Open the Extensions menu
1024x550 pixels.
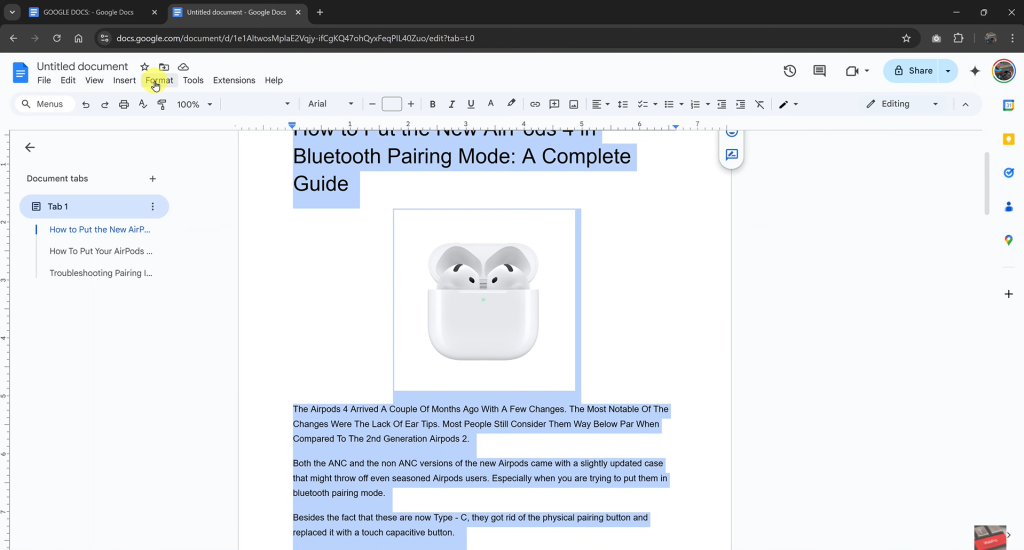click(234, 80)
